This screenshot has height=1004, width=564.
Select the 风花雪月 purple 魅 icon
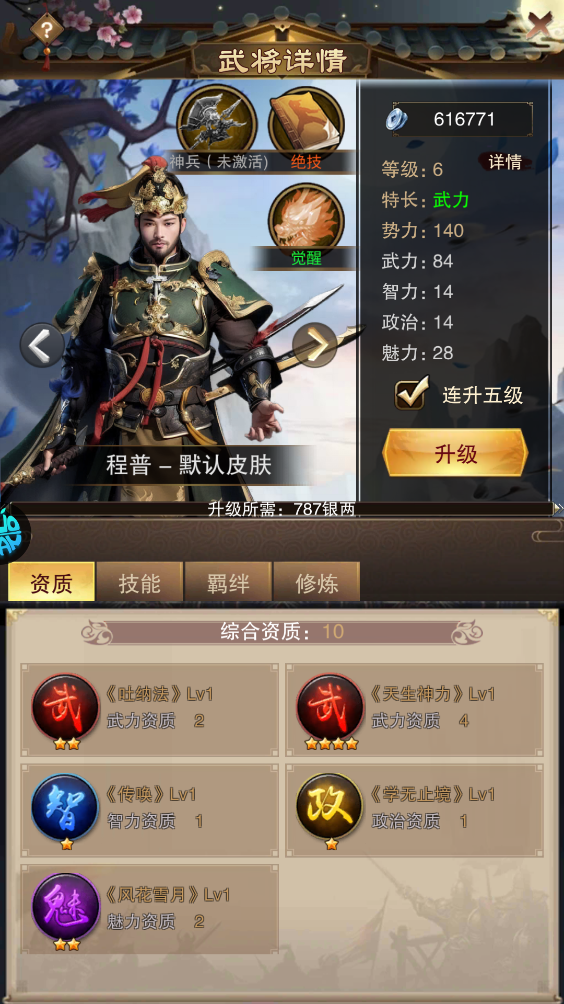[65, 907]
